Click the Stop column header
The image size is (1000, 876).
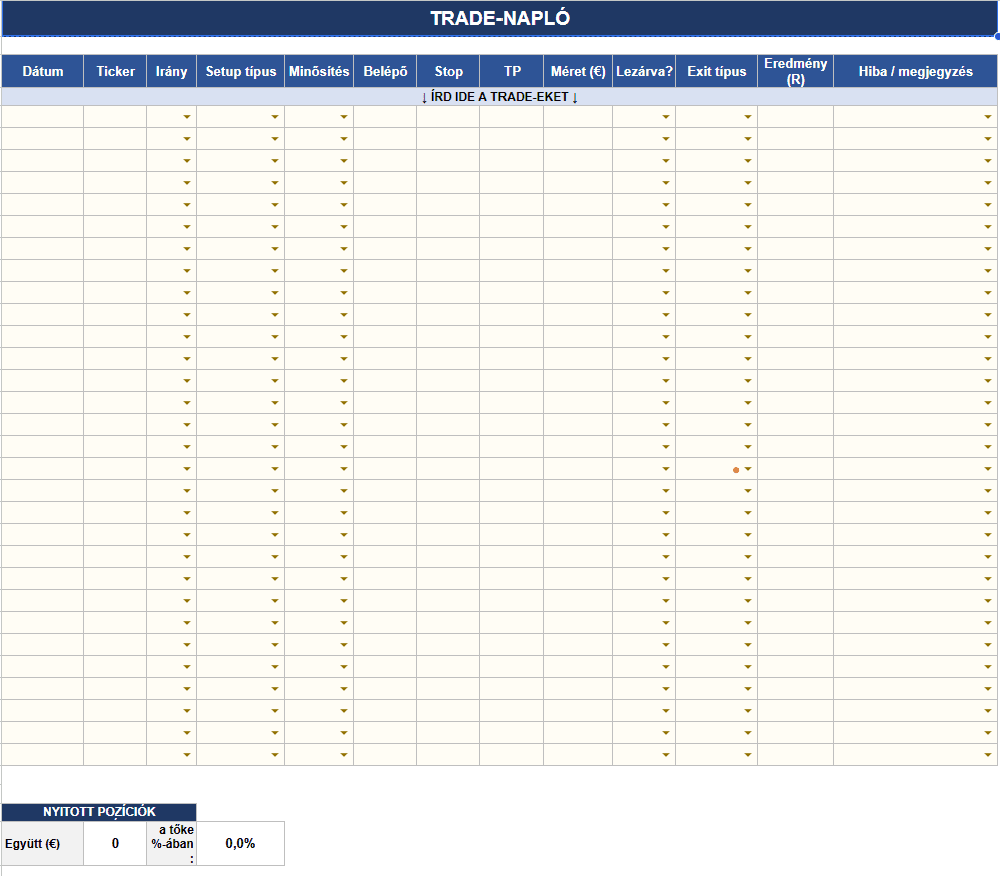448,71
